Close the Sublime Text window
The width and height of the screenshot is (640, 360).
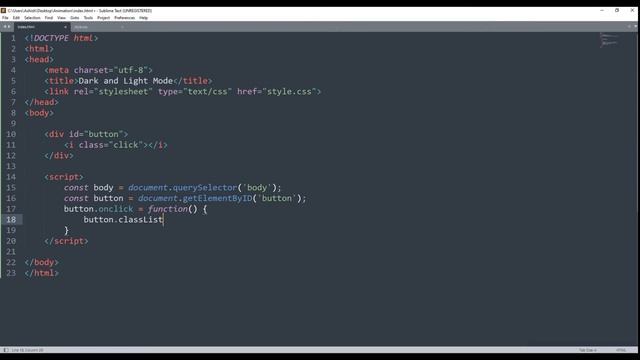coord(632,11)
